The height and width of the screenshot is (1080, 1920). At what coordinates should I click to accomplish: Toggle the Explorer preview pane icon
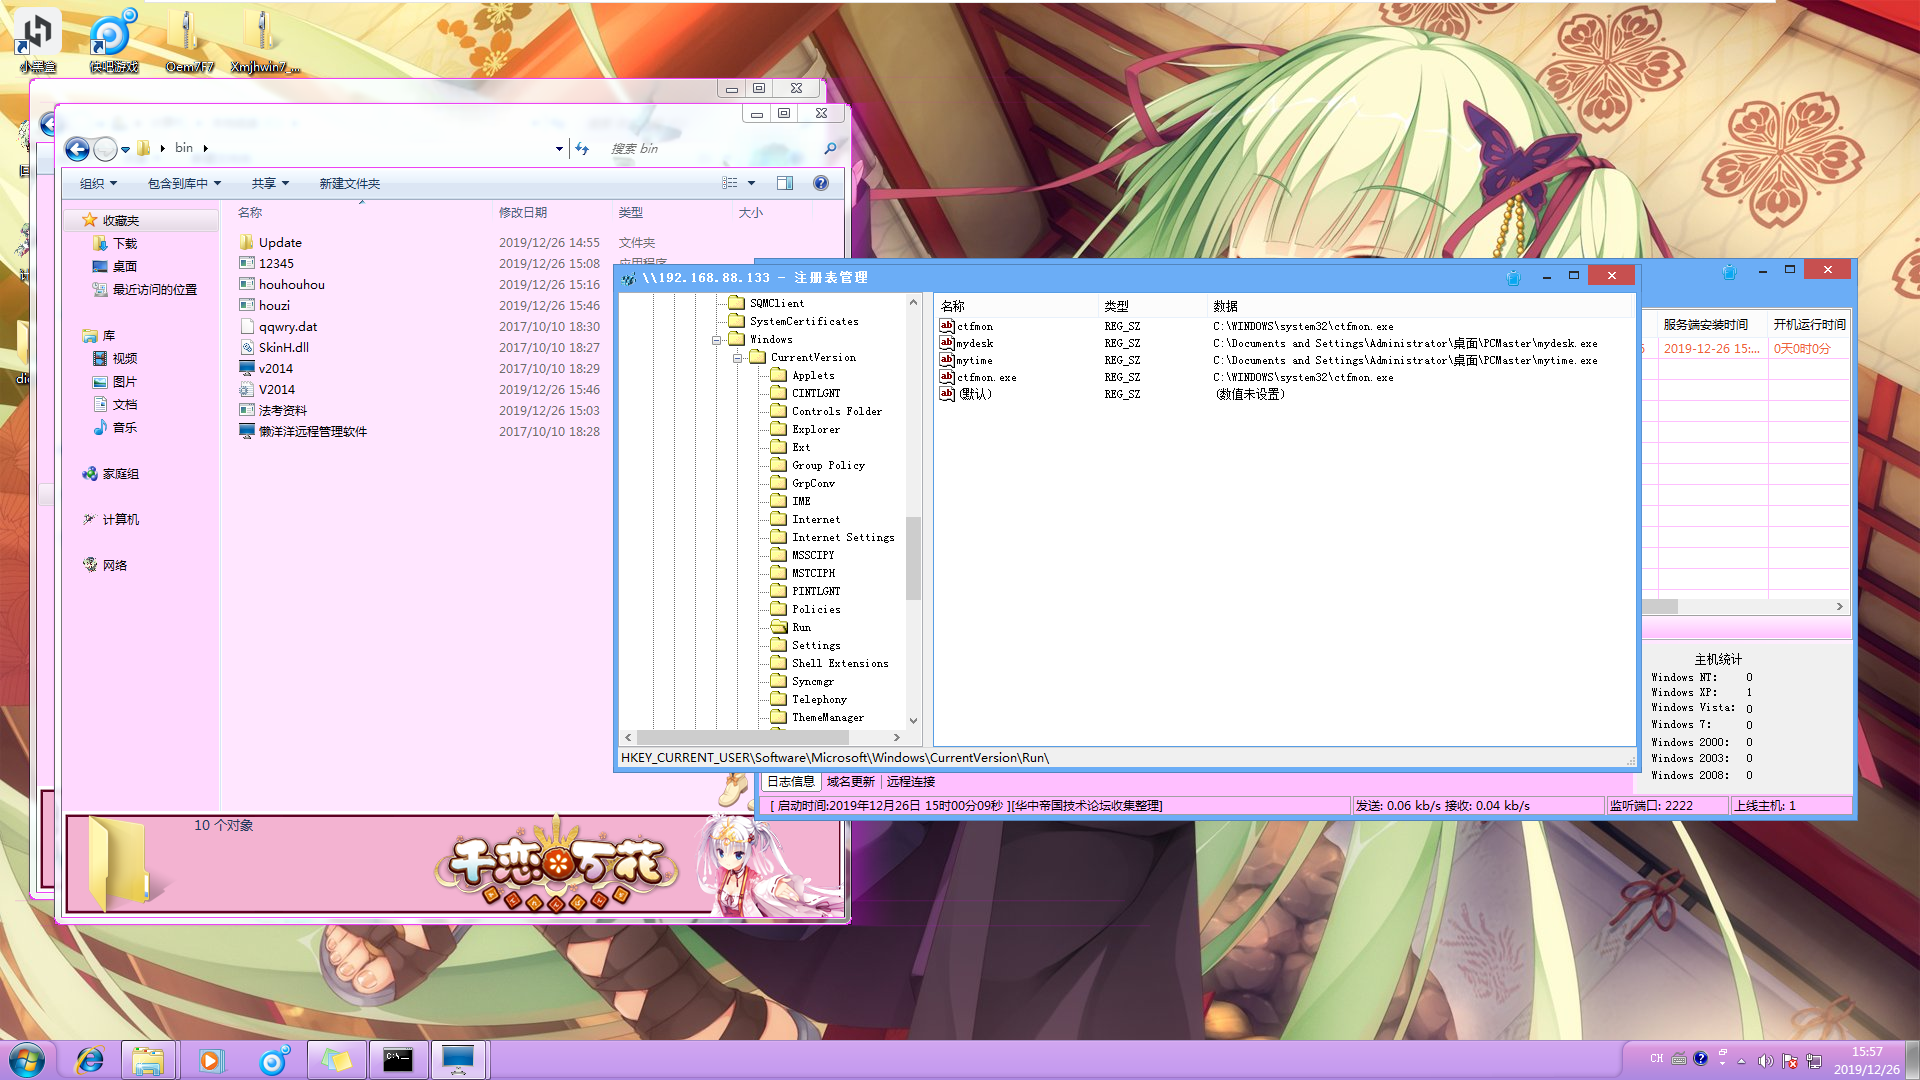pyautogui.click(x=785, y=183)
